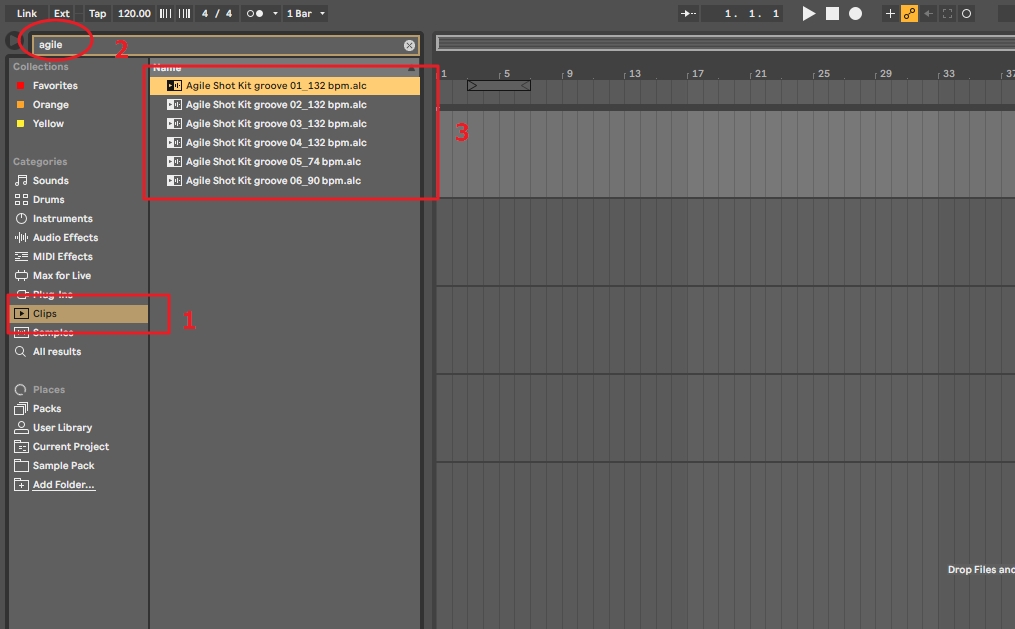Click the Session Record circle icon
1015x629 pixels.
pos(966,13)
